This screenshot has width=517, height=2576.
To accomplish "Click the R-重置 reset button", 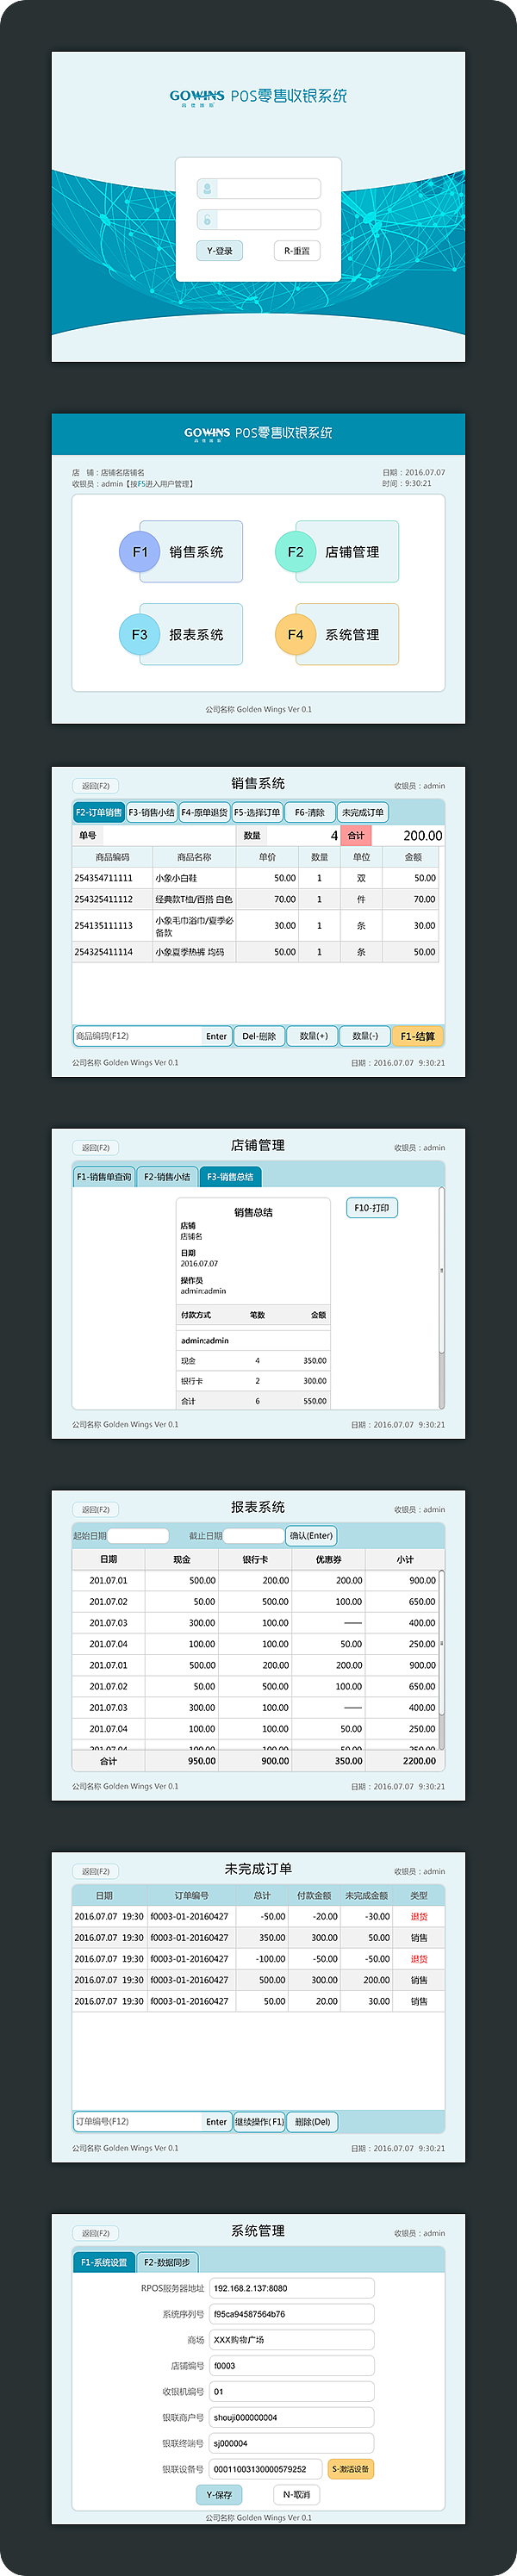I will tap(297, 251).
